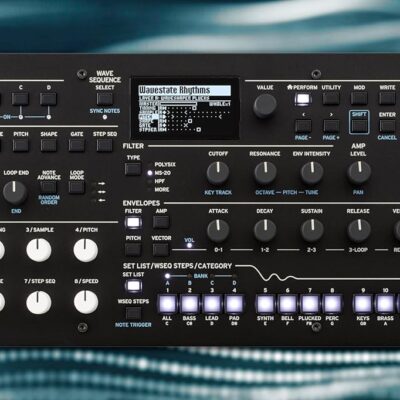
Task: Select layer C button
Action: (21, 99)
